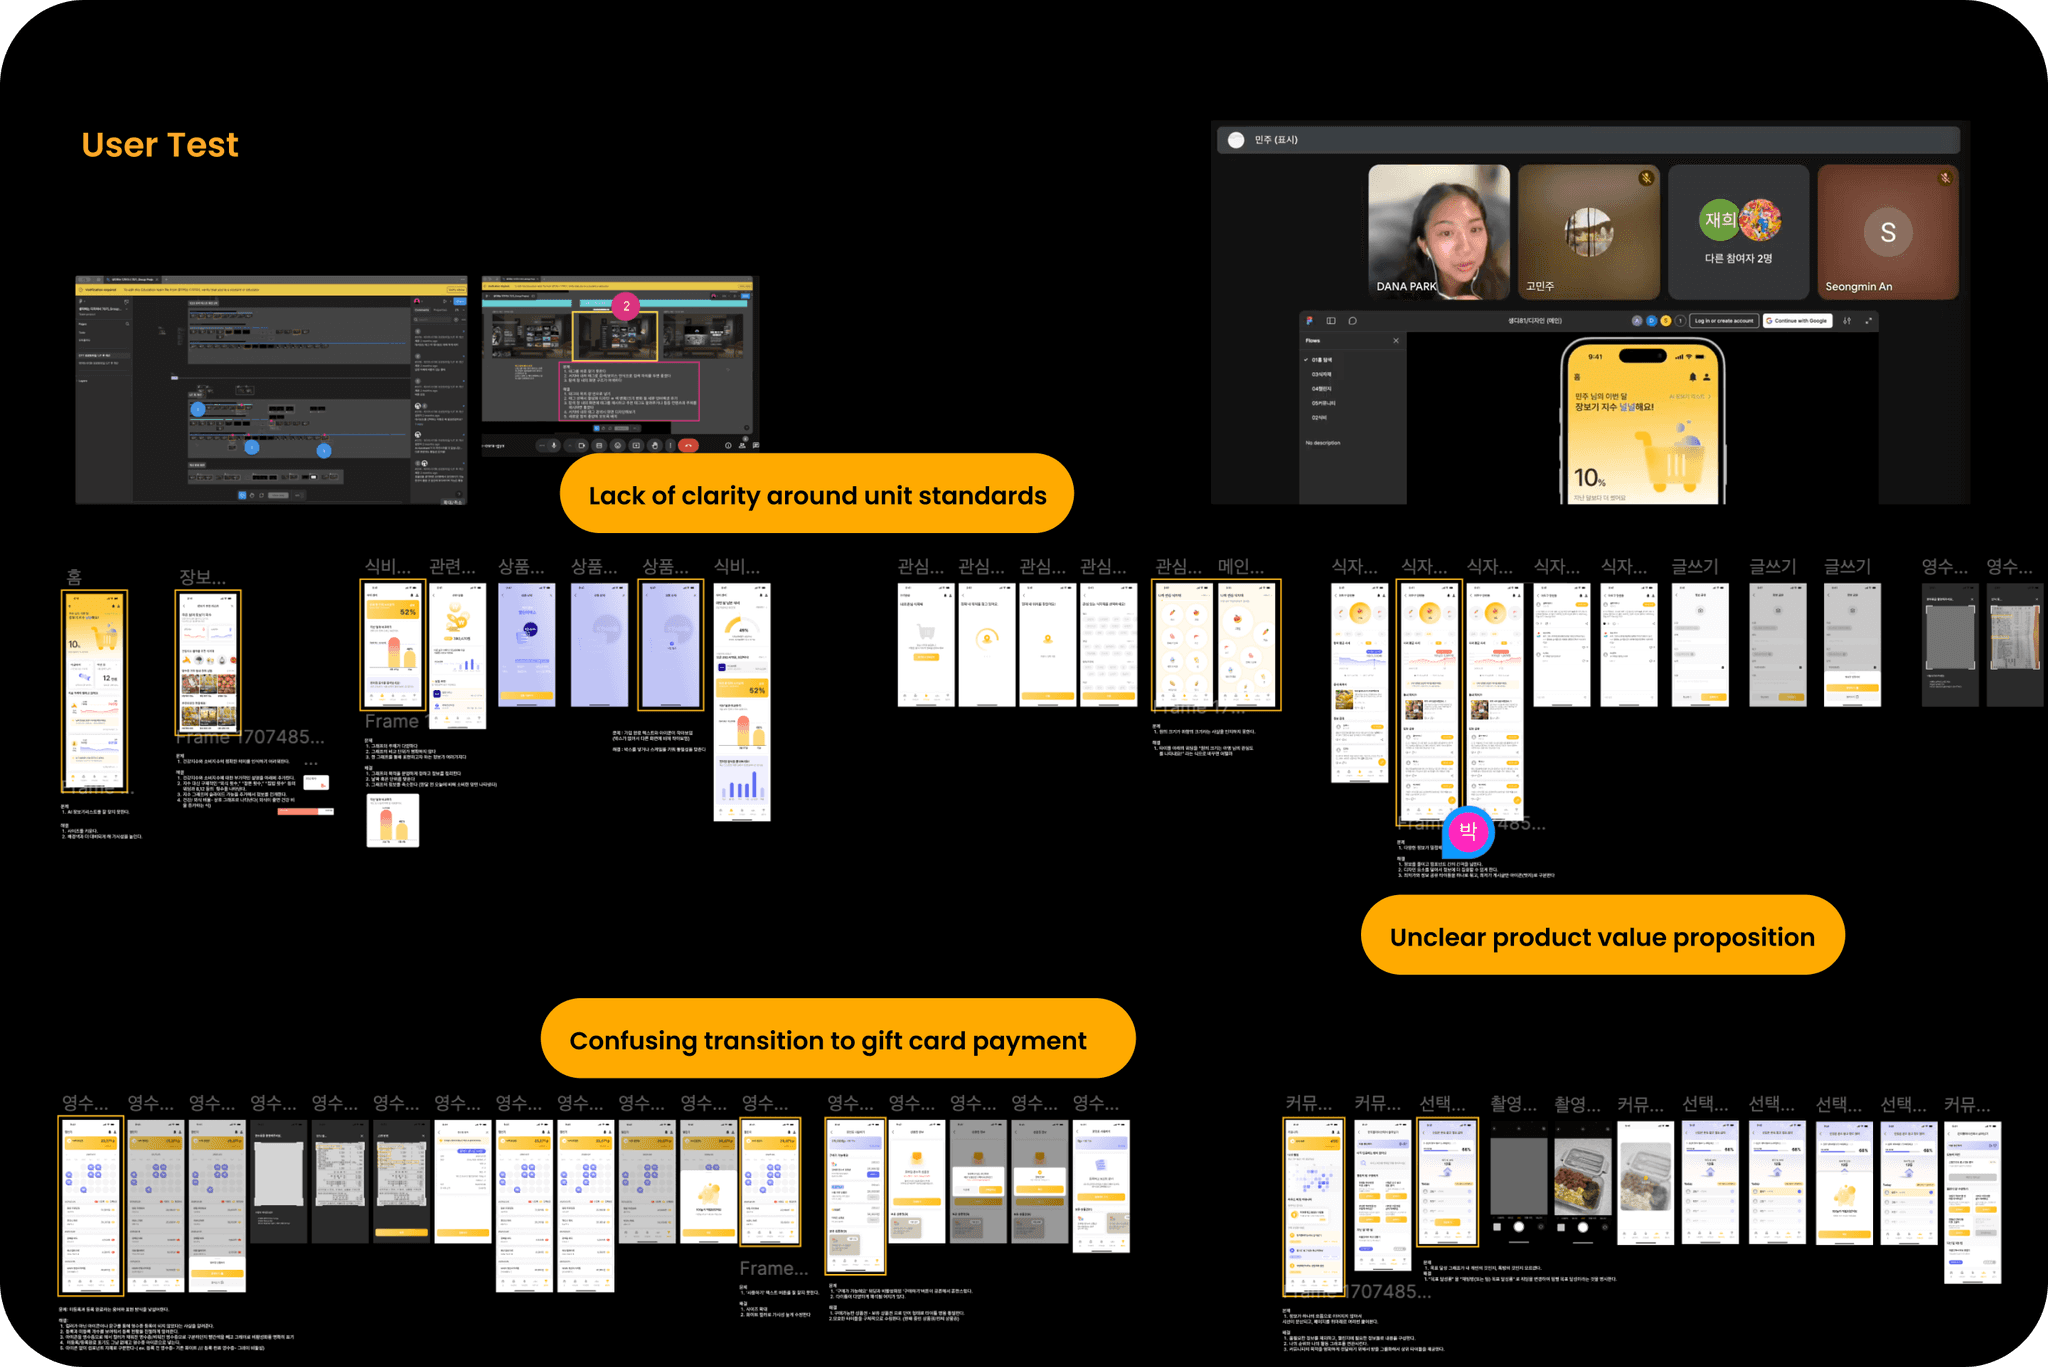The image size is (2048, 1367).
Task: Click the blue Share button in Figma
Action: click(x=460, y=301)
